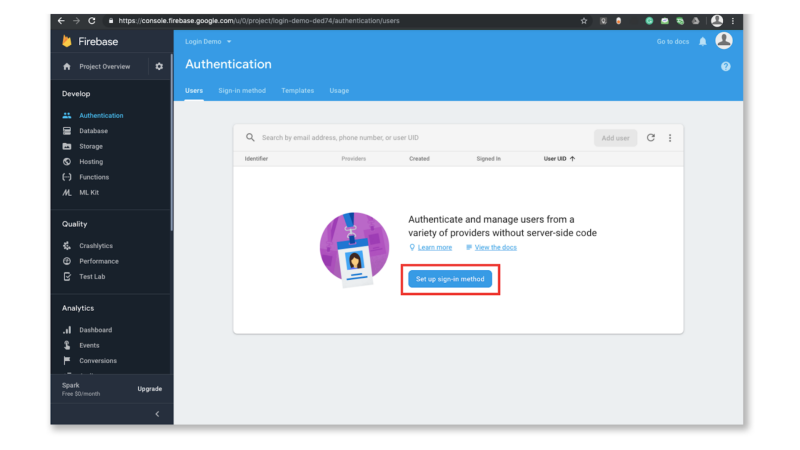This screenshot has width=800, height=450.
Task: Sort by the User UID column
Action: [559, 159]
